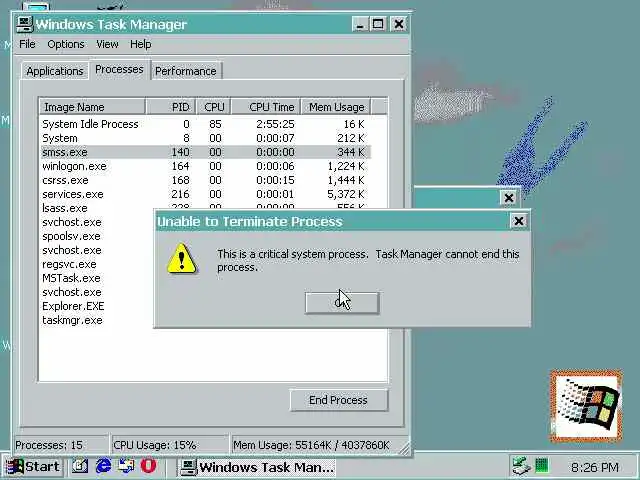Sort by Mem Usage column header
The width and height of the screenshot is (640, 480).
(336, 107)
